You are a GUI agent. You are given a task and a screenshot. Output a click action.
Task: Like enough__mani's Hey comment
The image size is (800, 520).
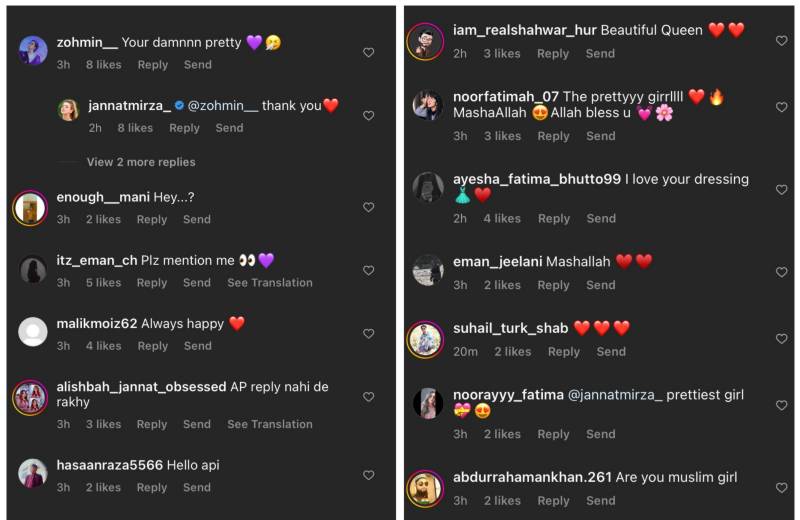click(x=368, y=207)
